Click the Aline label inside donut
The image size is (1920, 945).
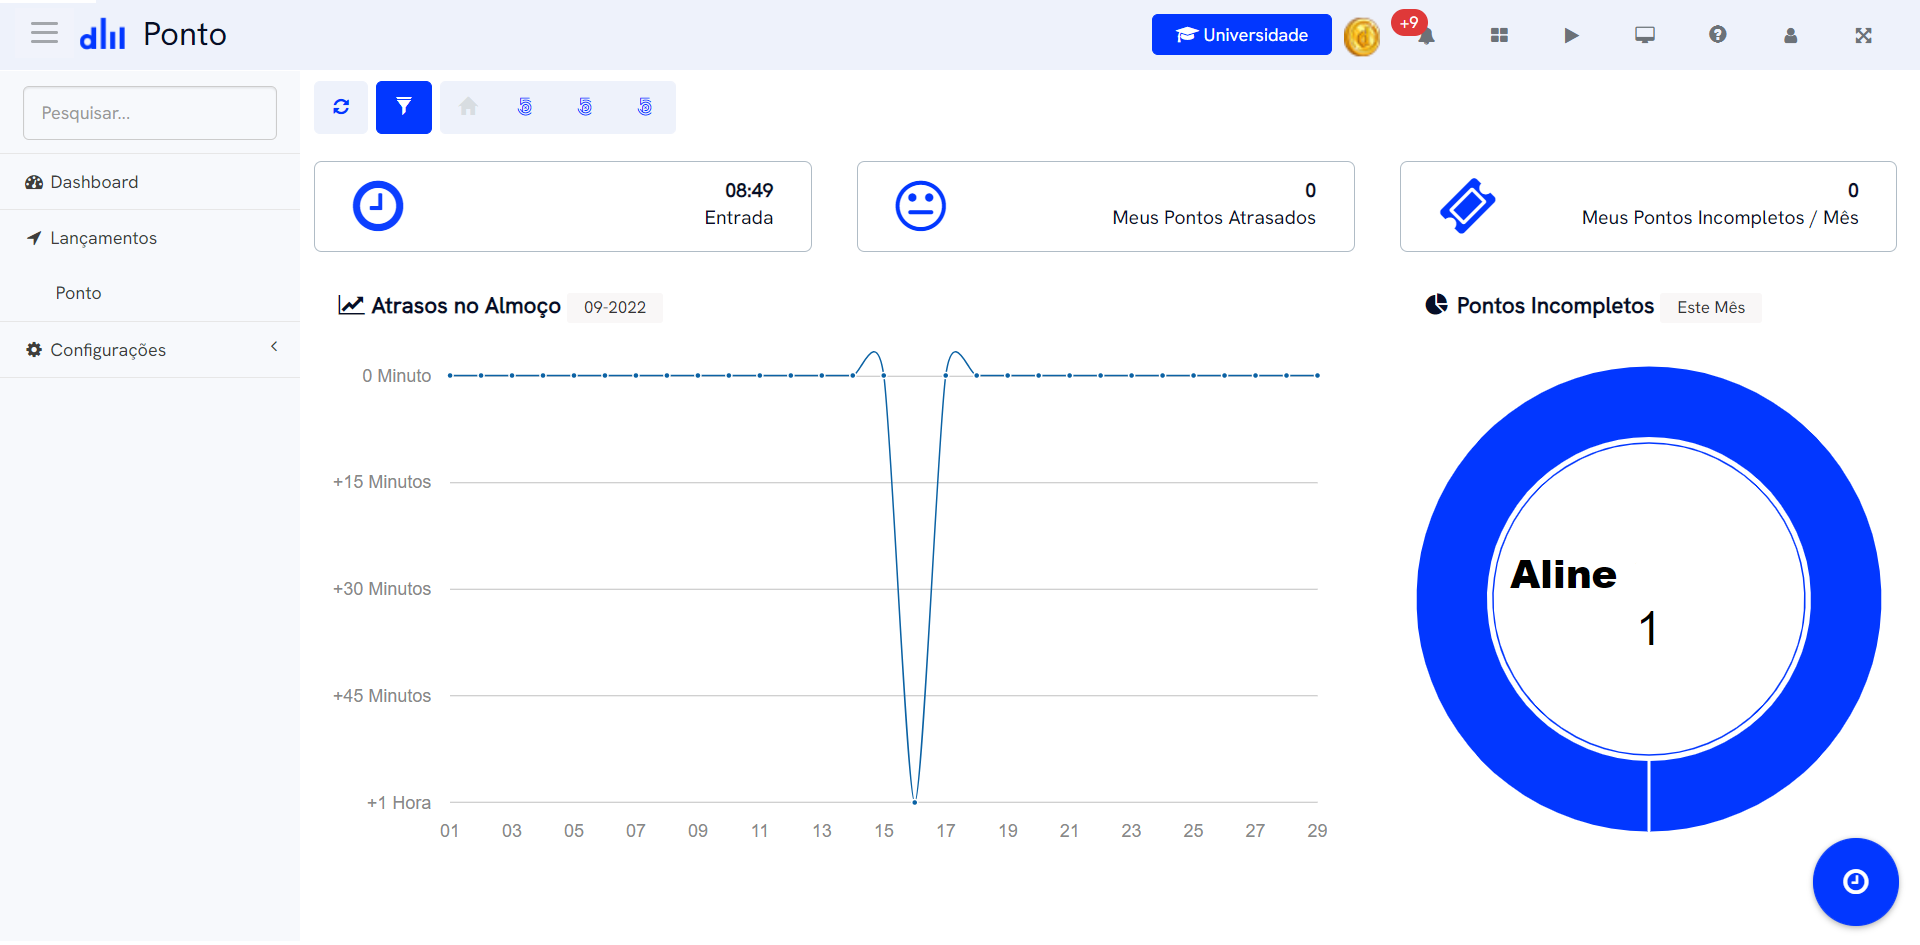click(1563, 575)
